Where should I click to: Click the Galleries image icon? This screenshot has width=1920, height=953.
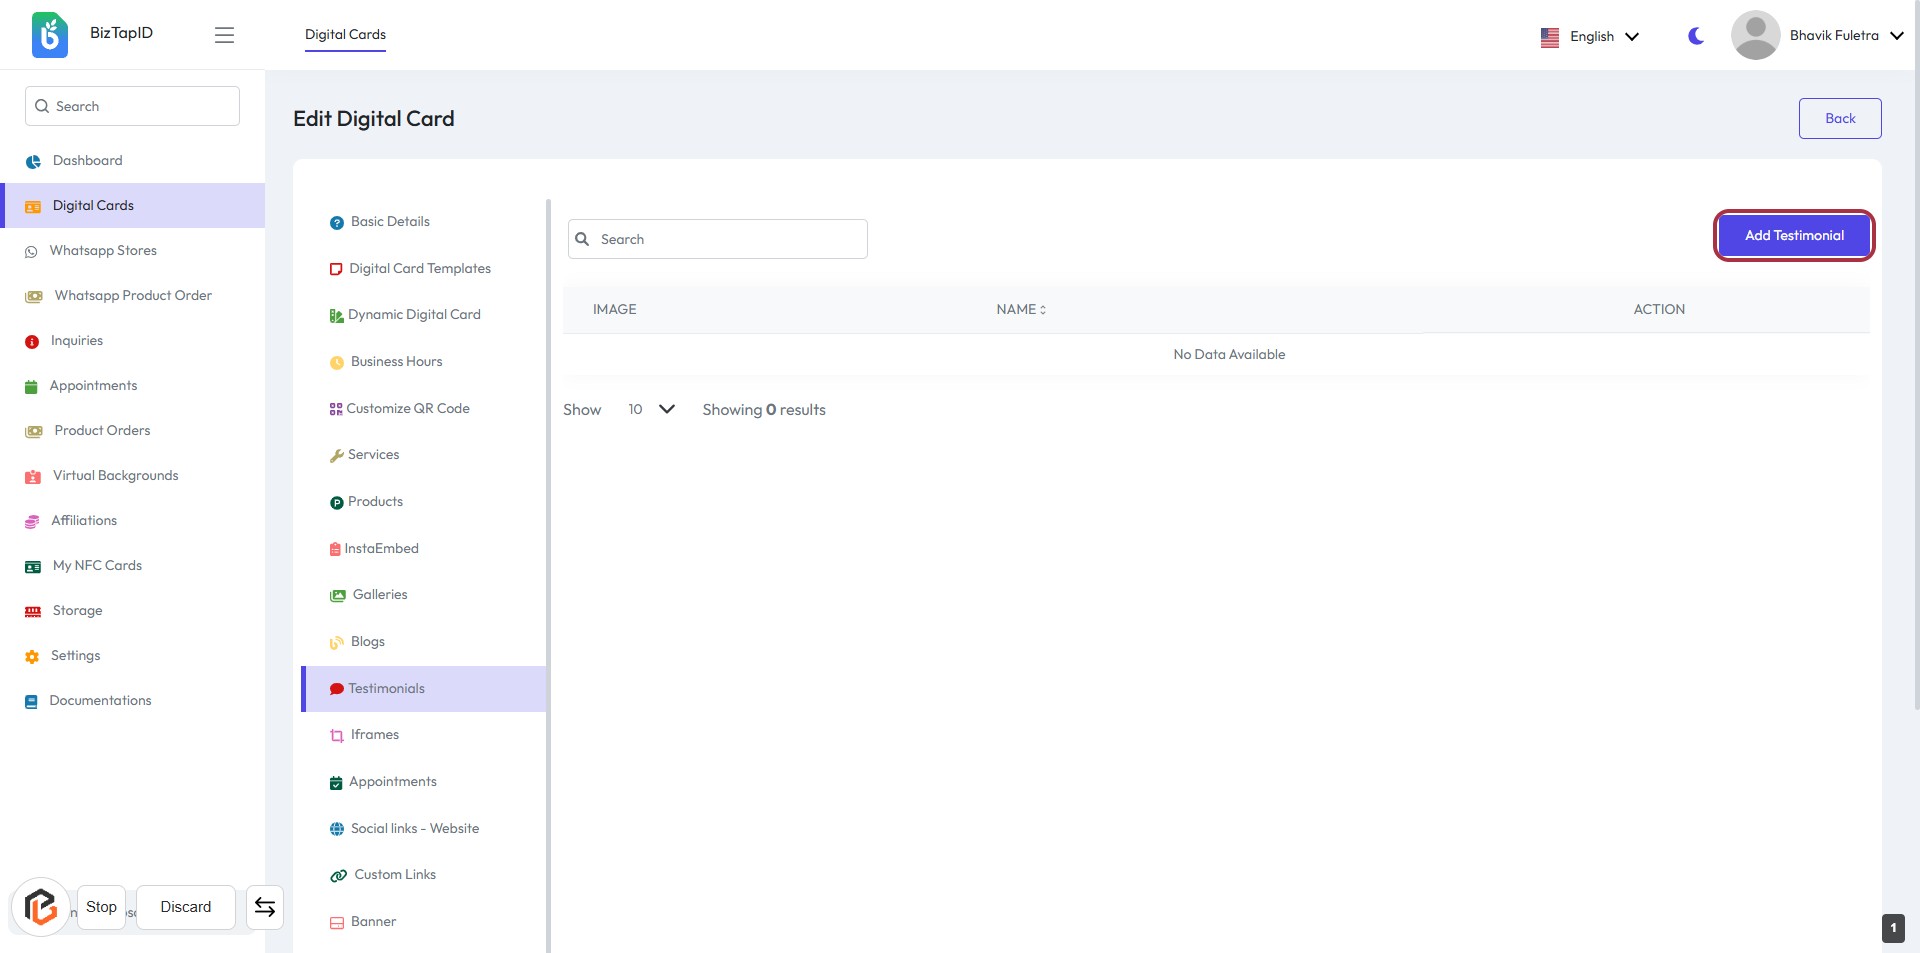coord(338,596)
